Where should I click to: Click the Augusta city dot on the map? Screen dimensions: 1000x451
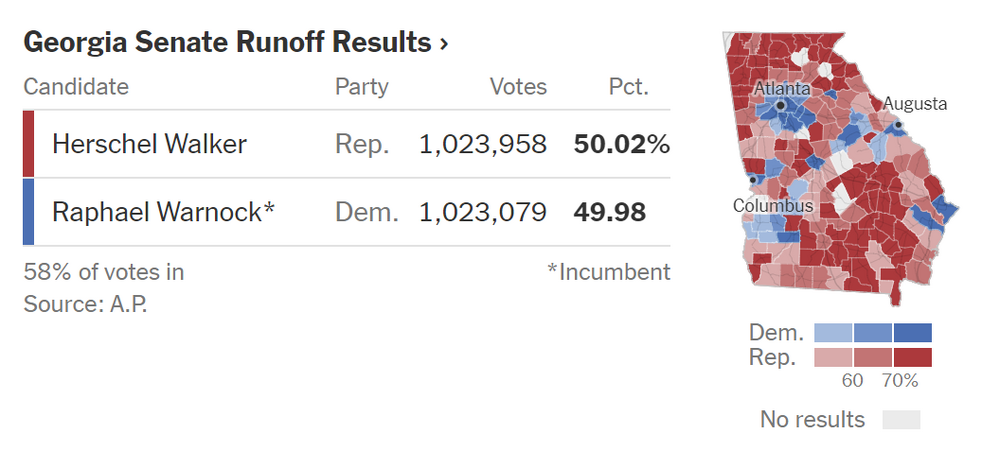click(898, 125)
